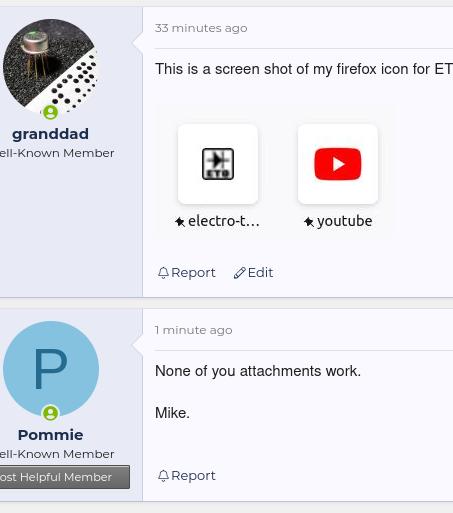Click the youtube shortcut label
This screenshot has height=513, width=453.
pos(345,221)
